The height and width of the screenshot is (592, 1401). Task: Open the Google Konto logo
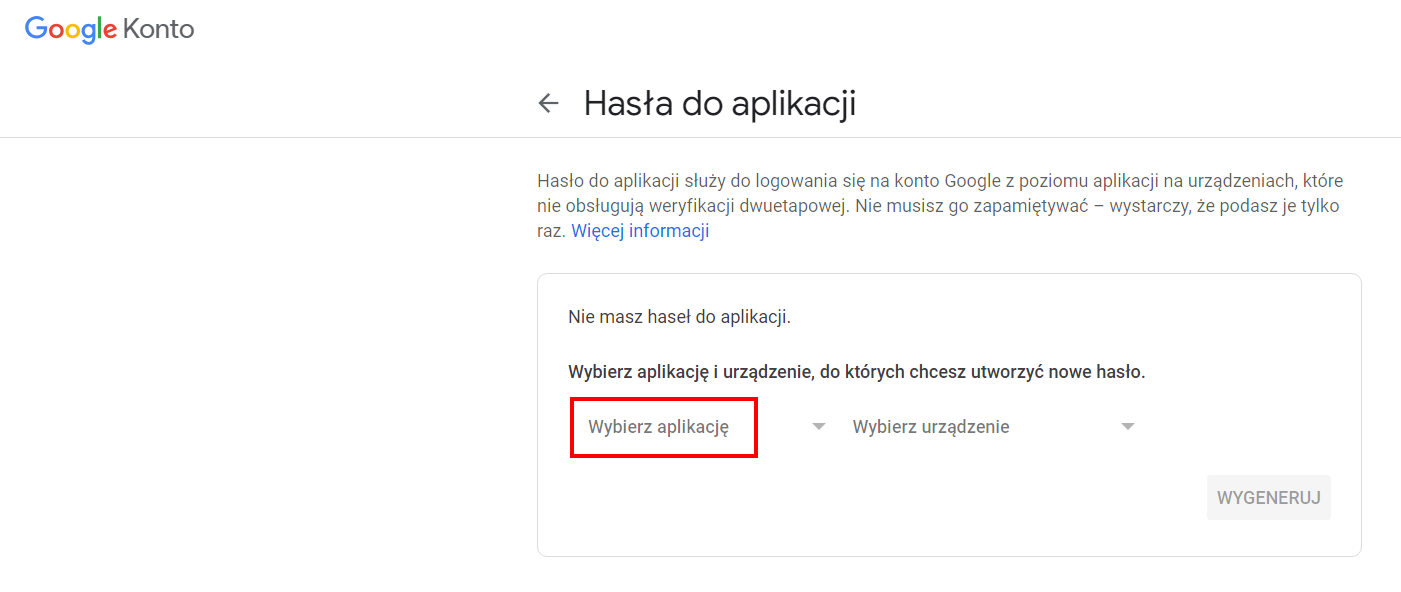[x=110, y=29]
